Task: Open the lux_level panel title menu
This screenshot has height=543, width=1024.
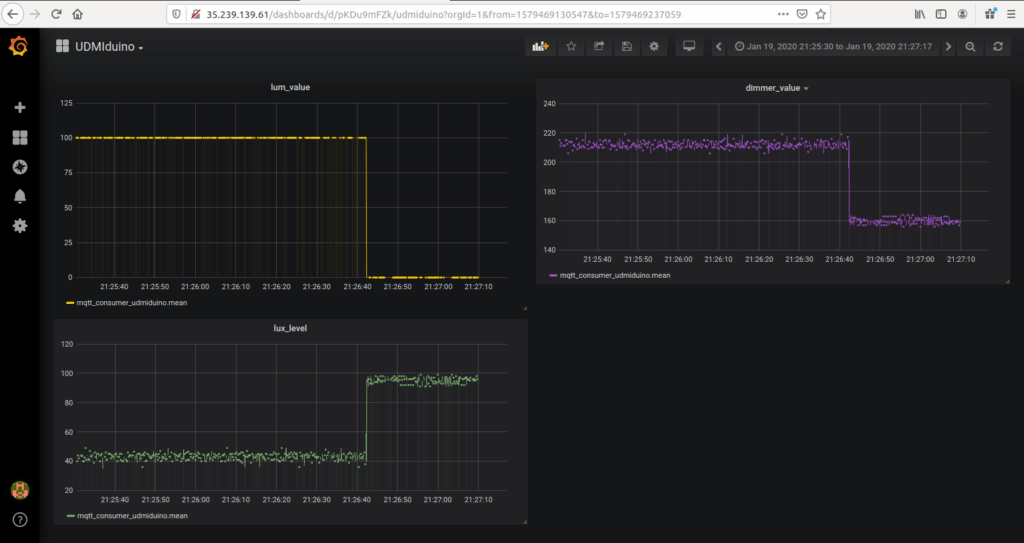Action: tap(290, 328)
